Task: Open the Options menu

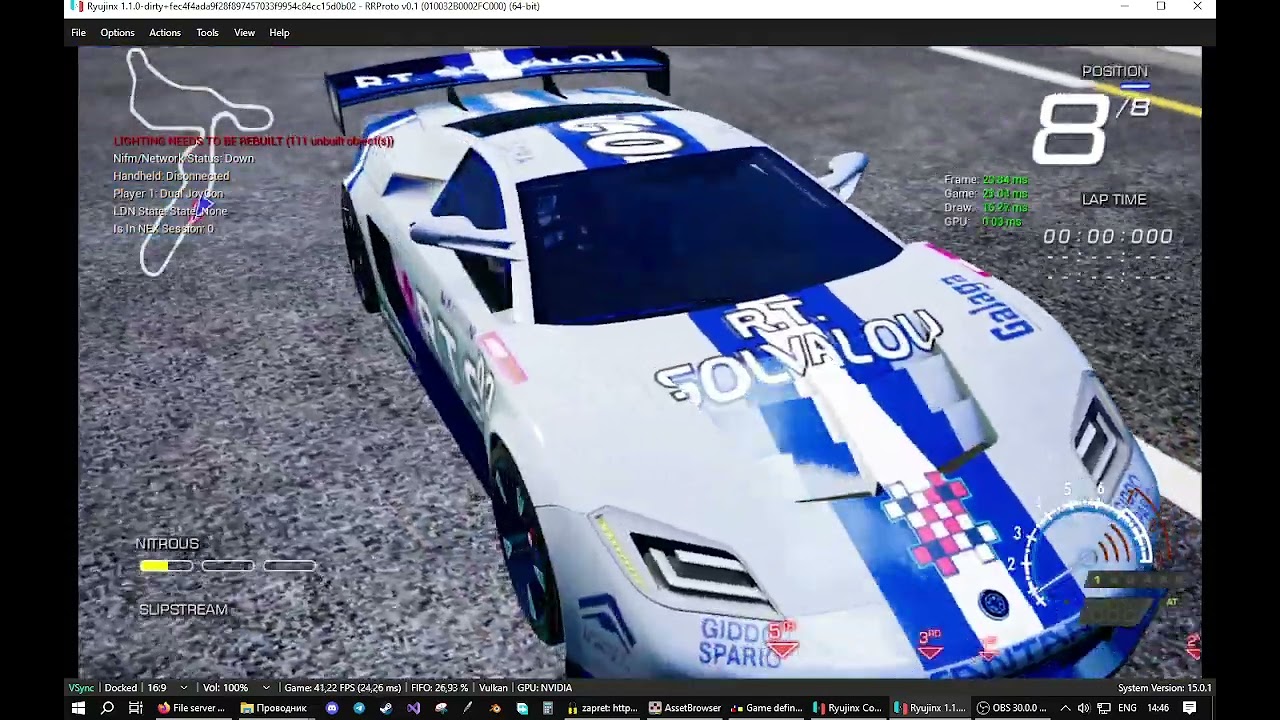Action: [117, 33]
